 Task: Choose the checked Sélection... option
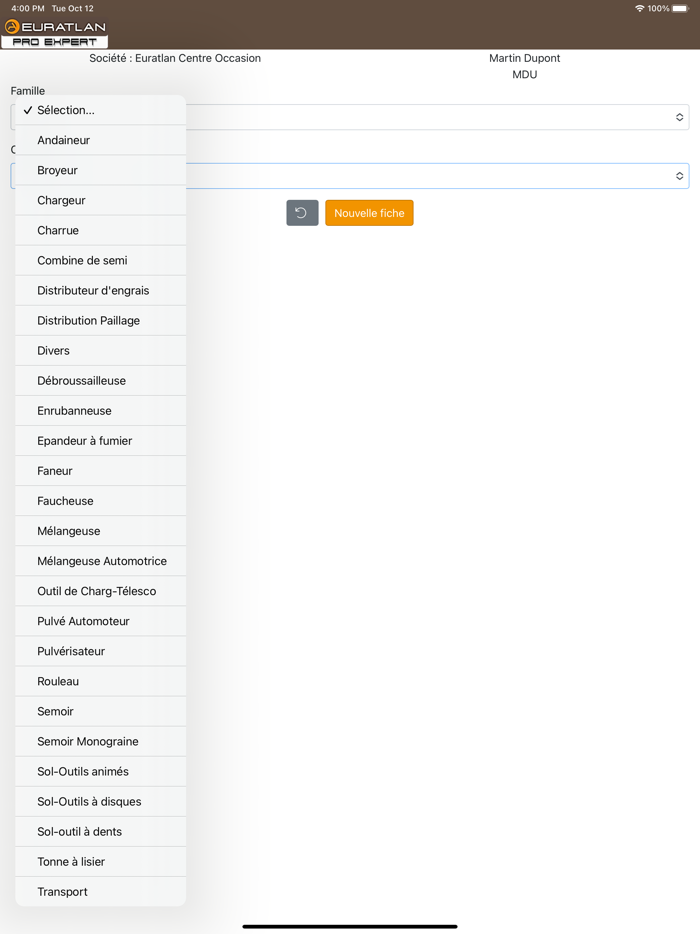point(100,110)
